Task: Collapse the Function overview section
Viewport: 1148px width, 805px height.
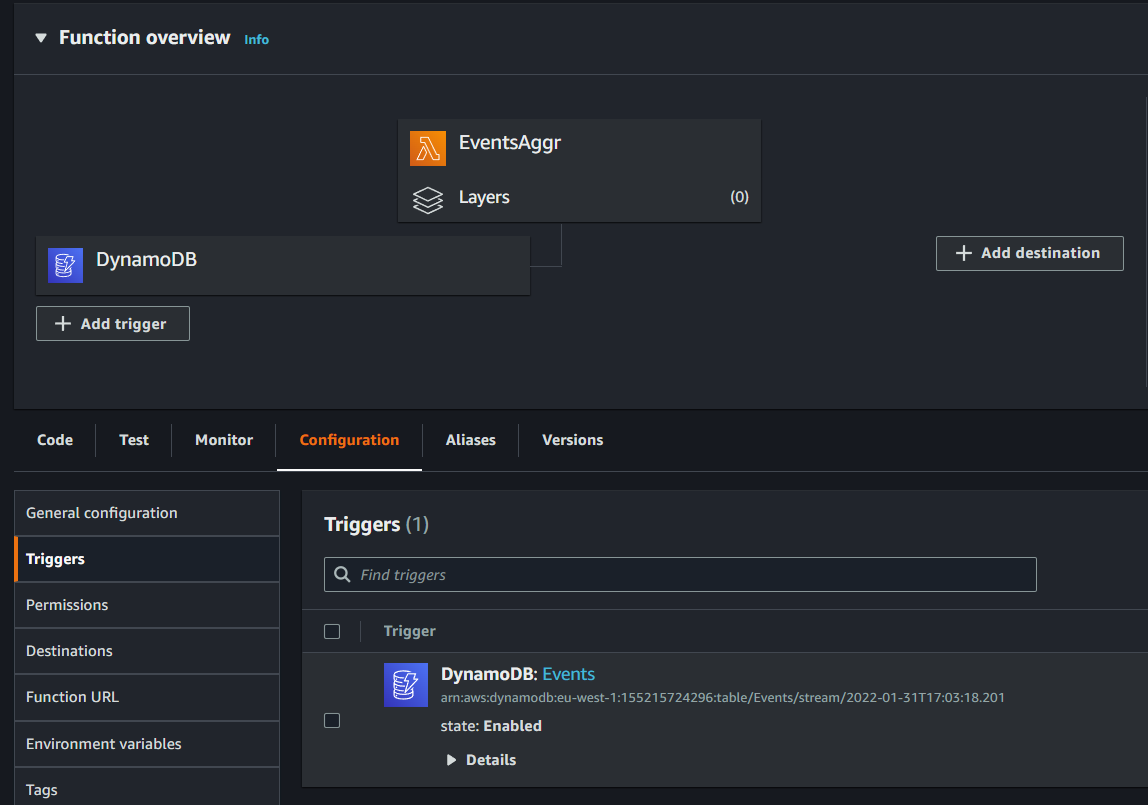Action: (x=39, y=37)
